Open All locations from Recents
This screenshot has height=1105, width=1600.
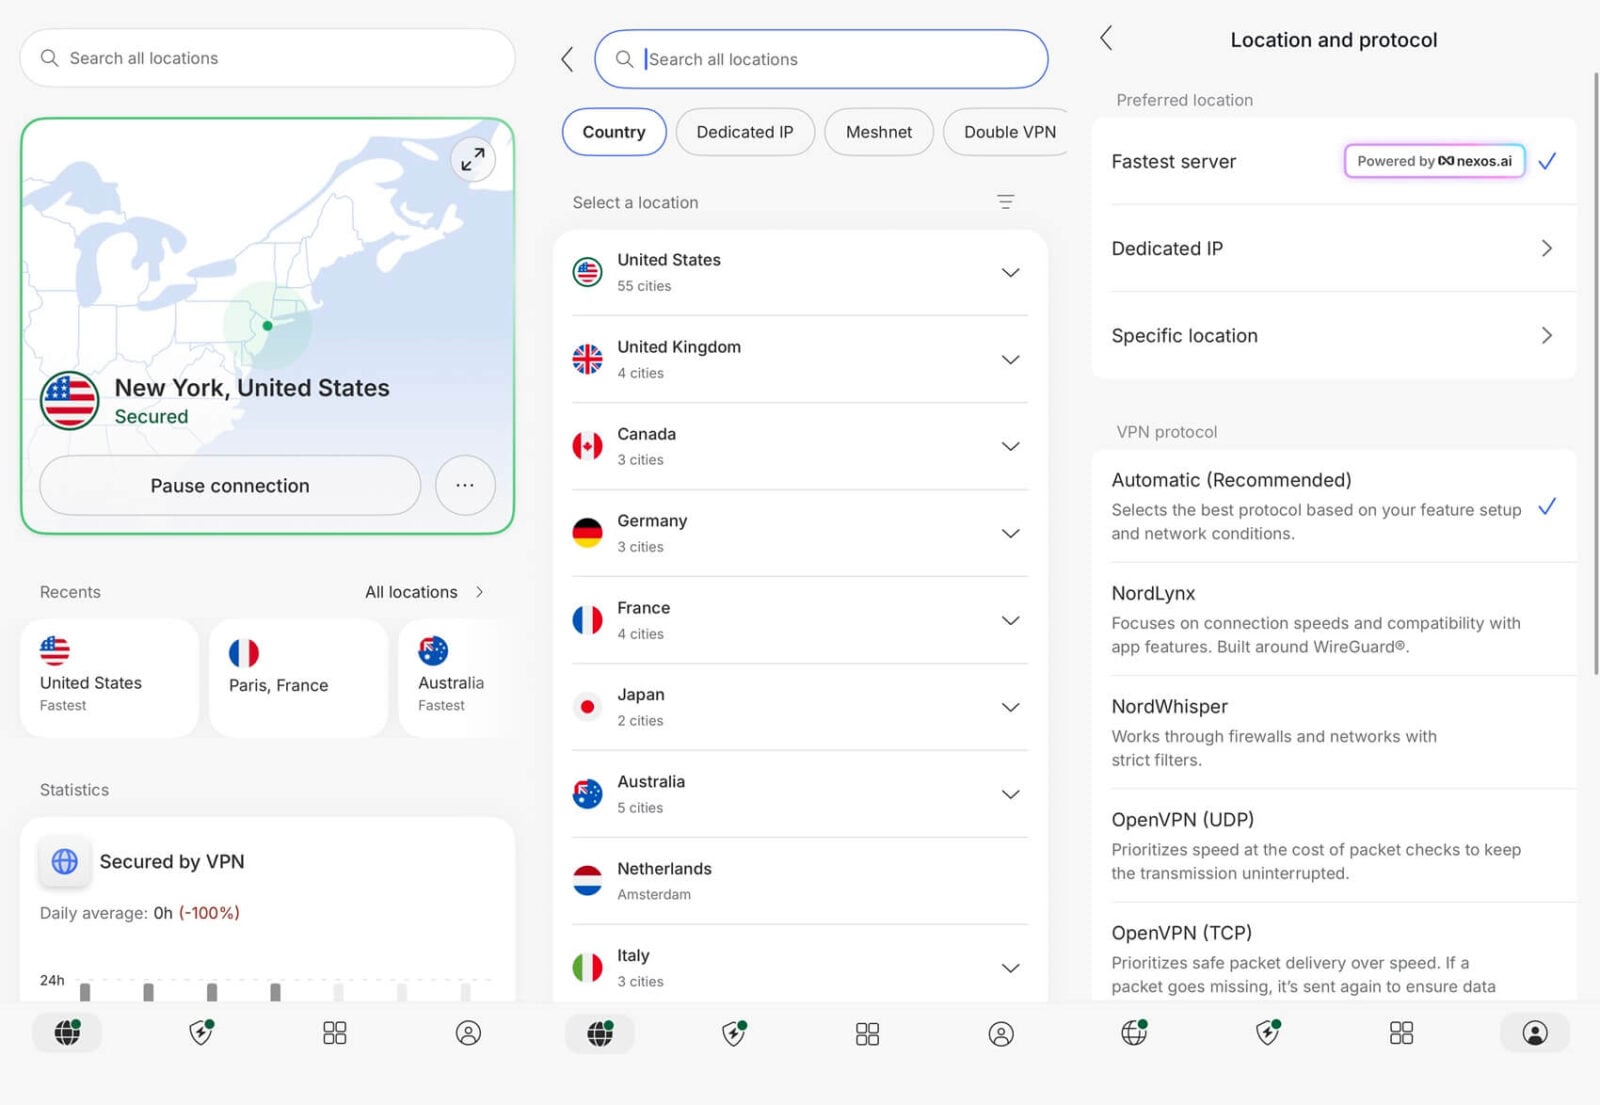424,592
